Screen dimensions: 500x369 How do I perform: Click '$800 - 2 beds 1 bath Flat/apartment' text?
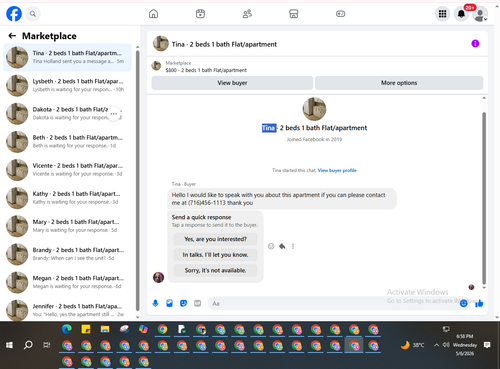coord(206,70)
